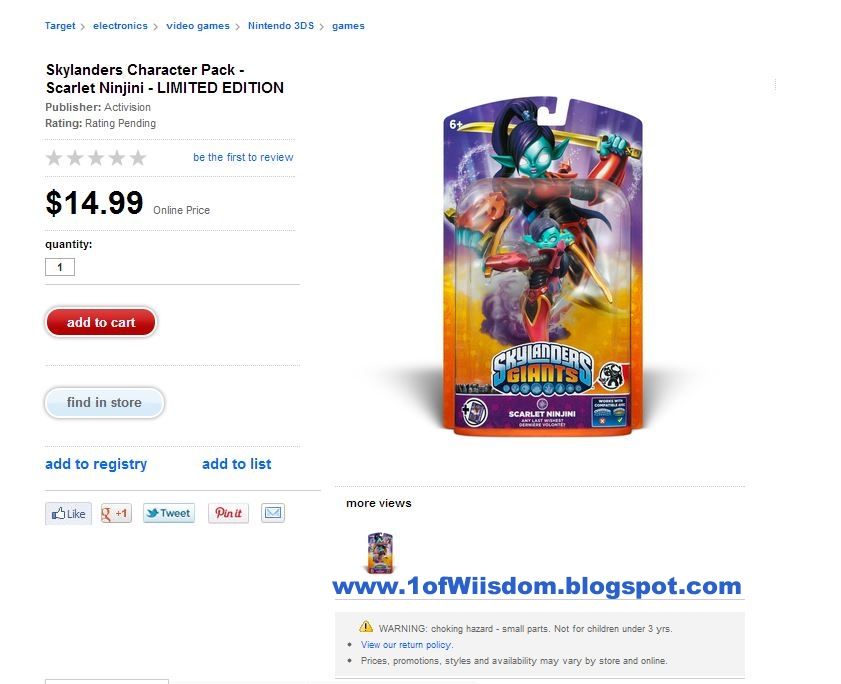Open the Target breadcrumb link
This screenshot has height=684, width=841.
tap(60, 26)
